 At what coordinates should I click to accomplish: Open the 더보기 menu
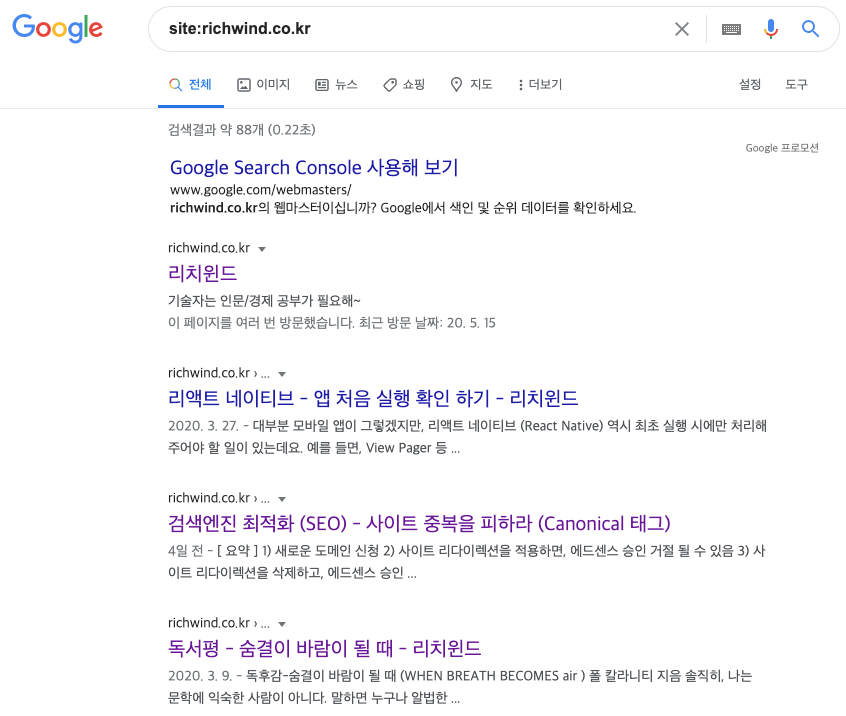540,85
